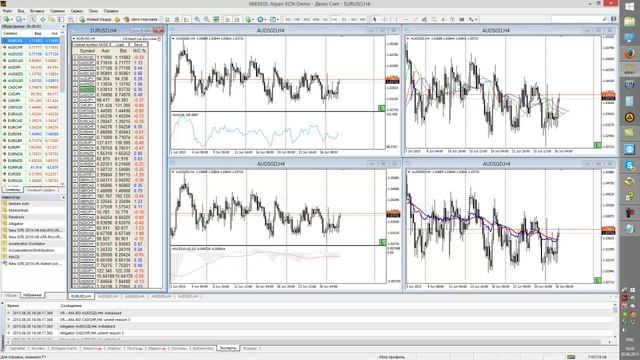Click the Save button in symbol panel

tap(138, 44)
